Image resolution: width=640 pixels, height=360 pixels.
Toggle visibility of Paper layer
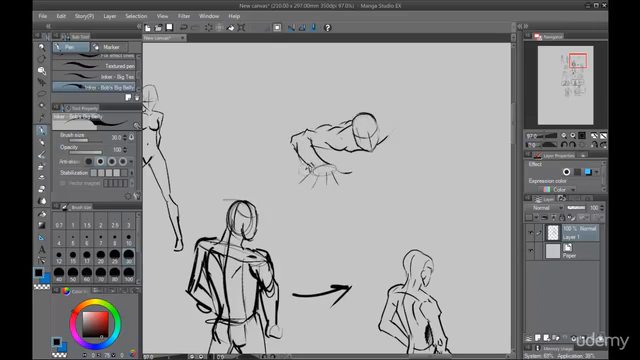pos(530,251)
